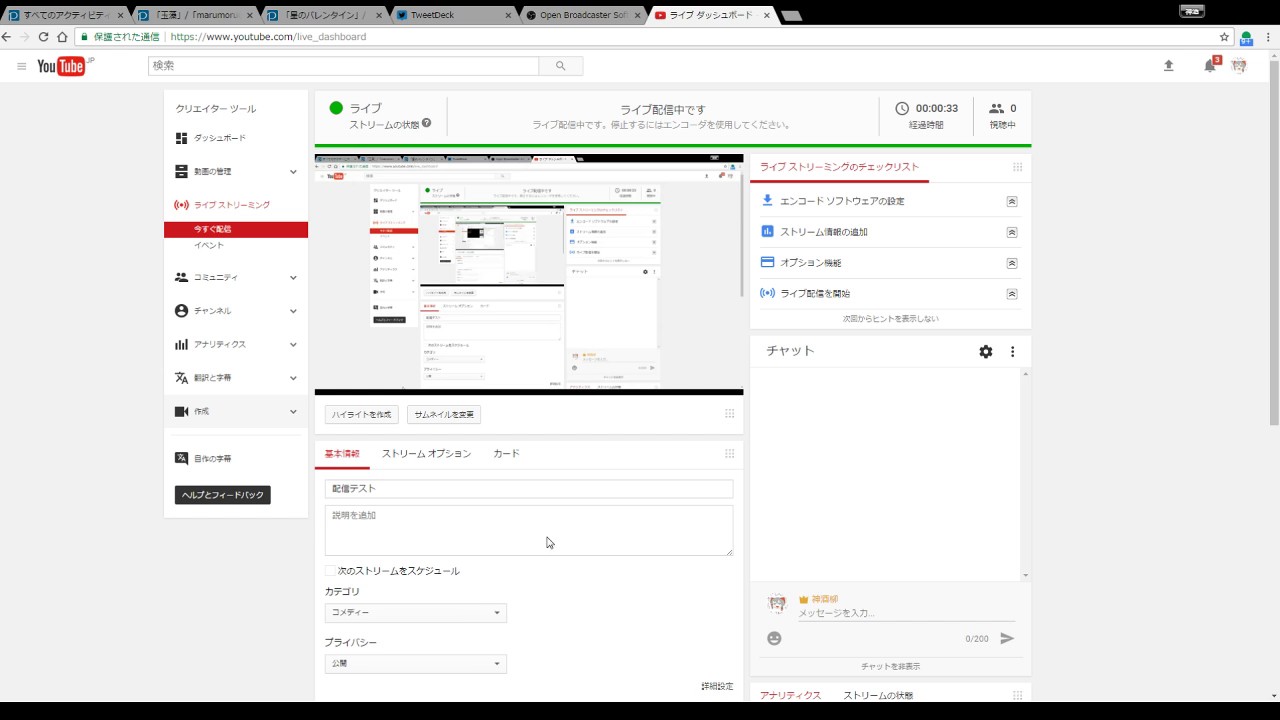The image size is (1280, 720).
Task: Collapse ストリーム情報の追加 checklist item
Action: [1012, 232]
